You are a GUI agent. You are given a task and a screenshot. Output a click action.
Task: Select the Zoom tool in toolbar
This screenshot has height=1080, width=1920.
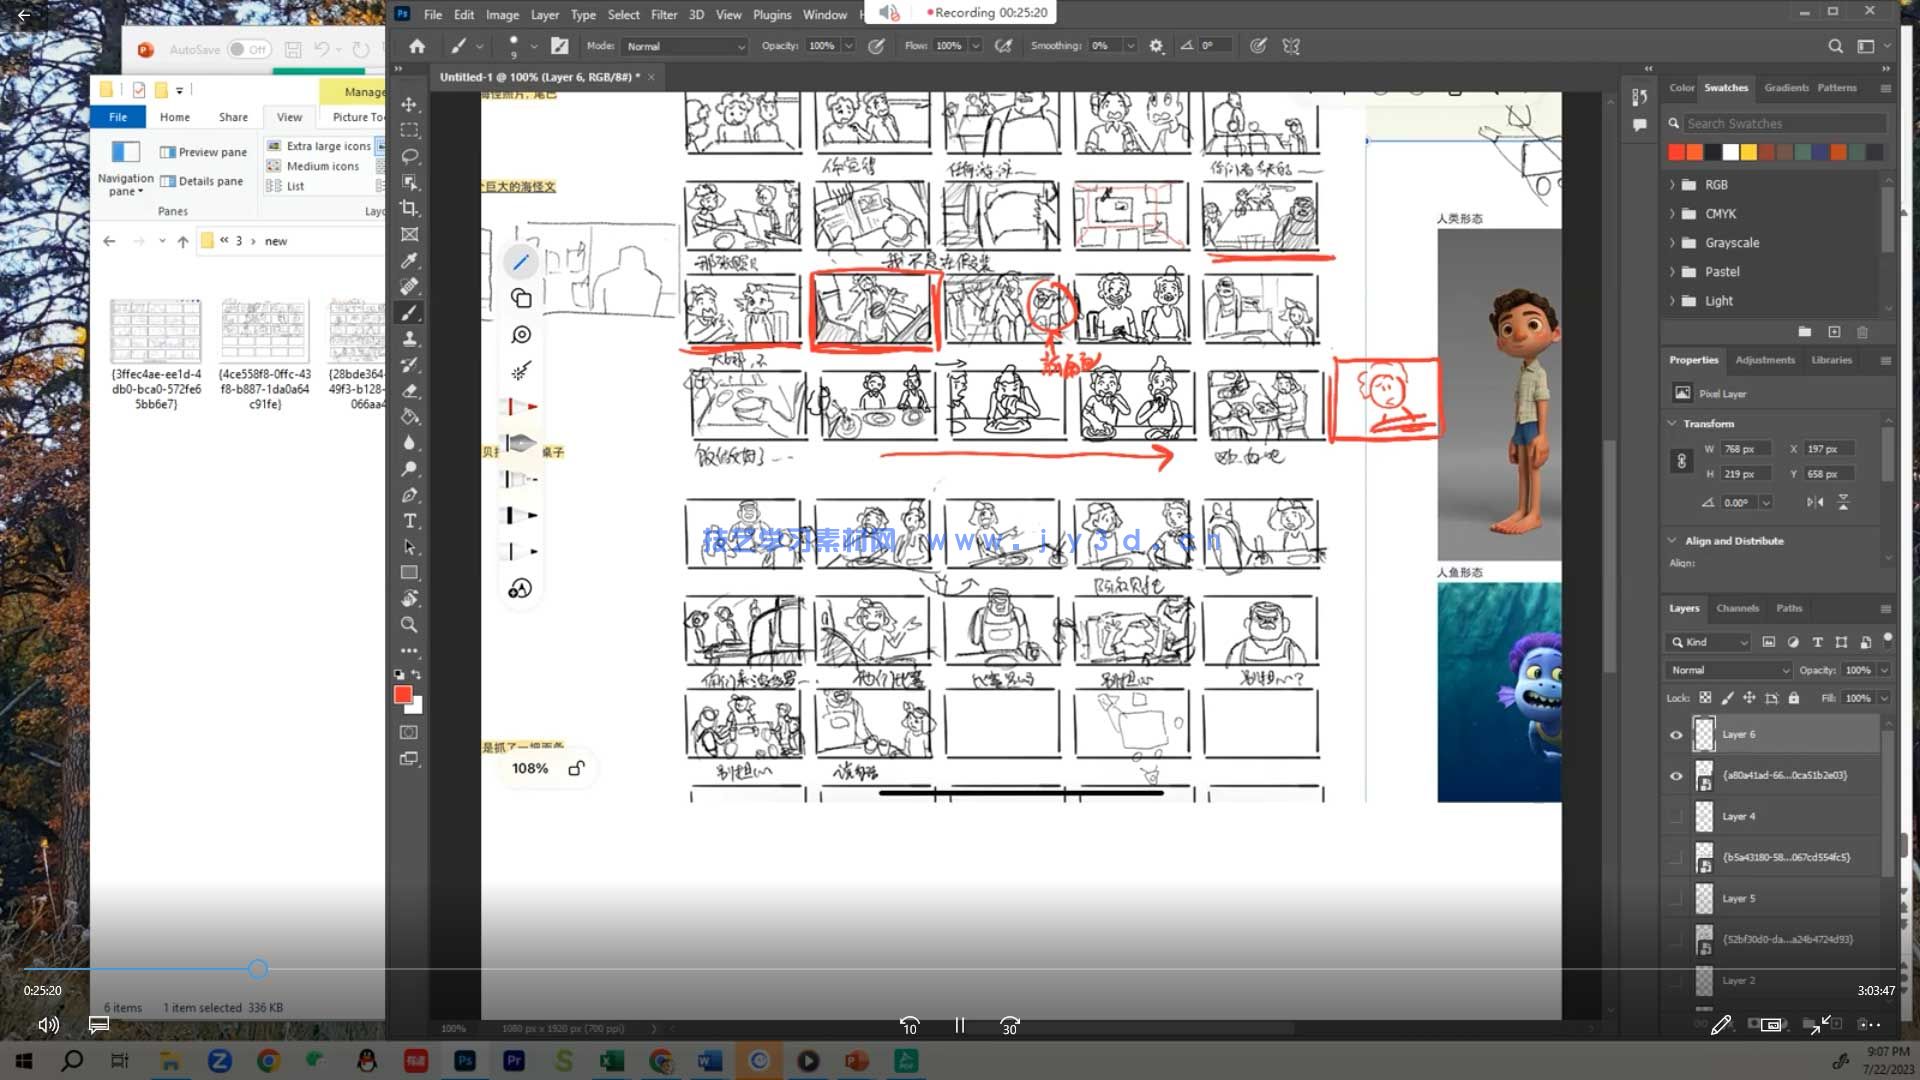(409, 625)
